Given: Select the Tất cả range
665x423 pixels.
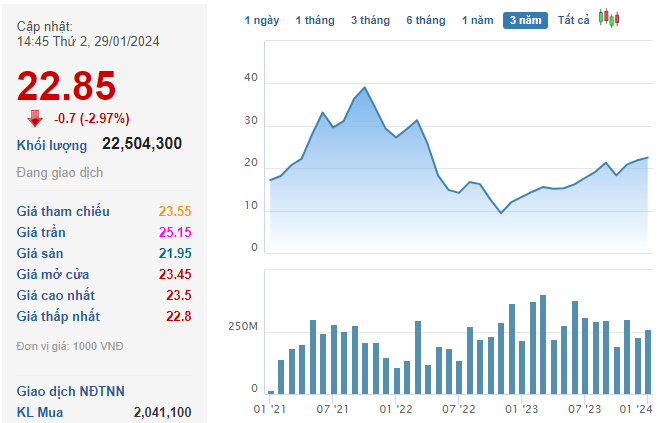Looking at the screenshot, I should click(574, 20).
